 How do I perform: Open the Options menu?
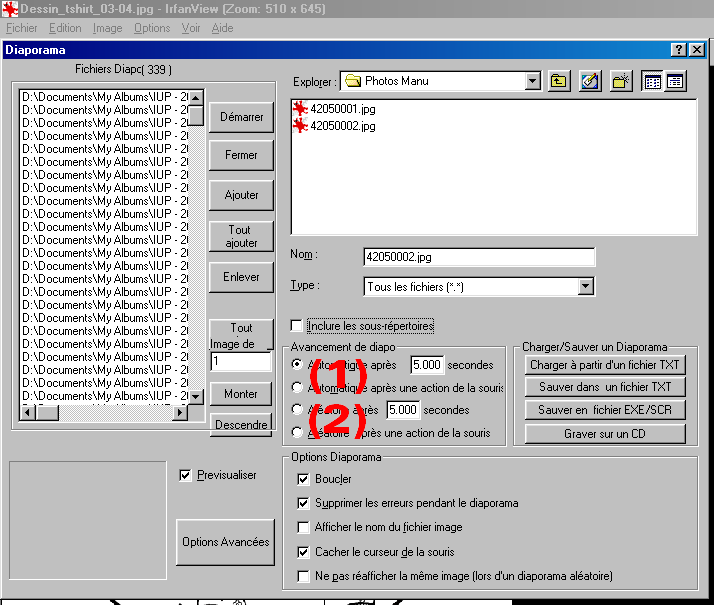point(152,28)
